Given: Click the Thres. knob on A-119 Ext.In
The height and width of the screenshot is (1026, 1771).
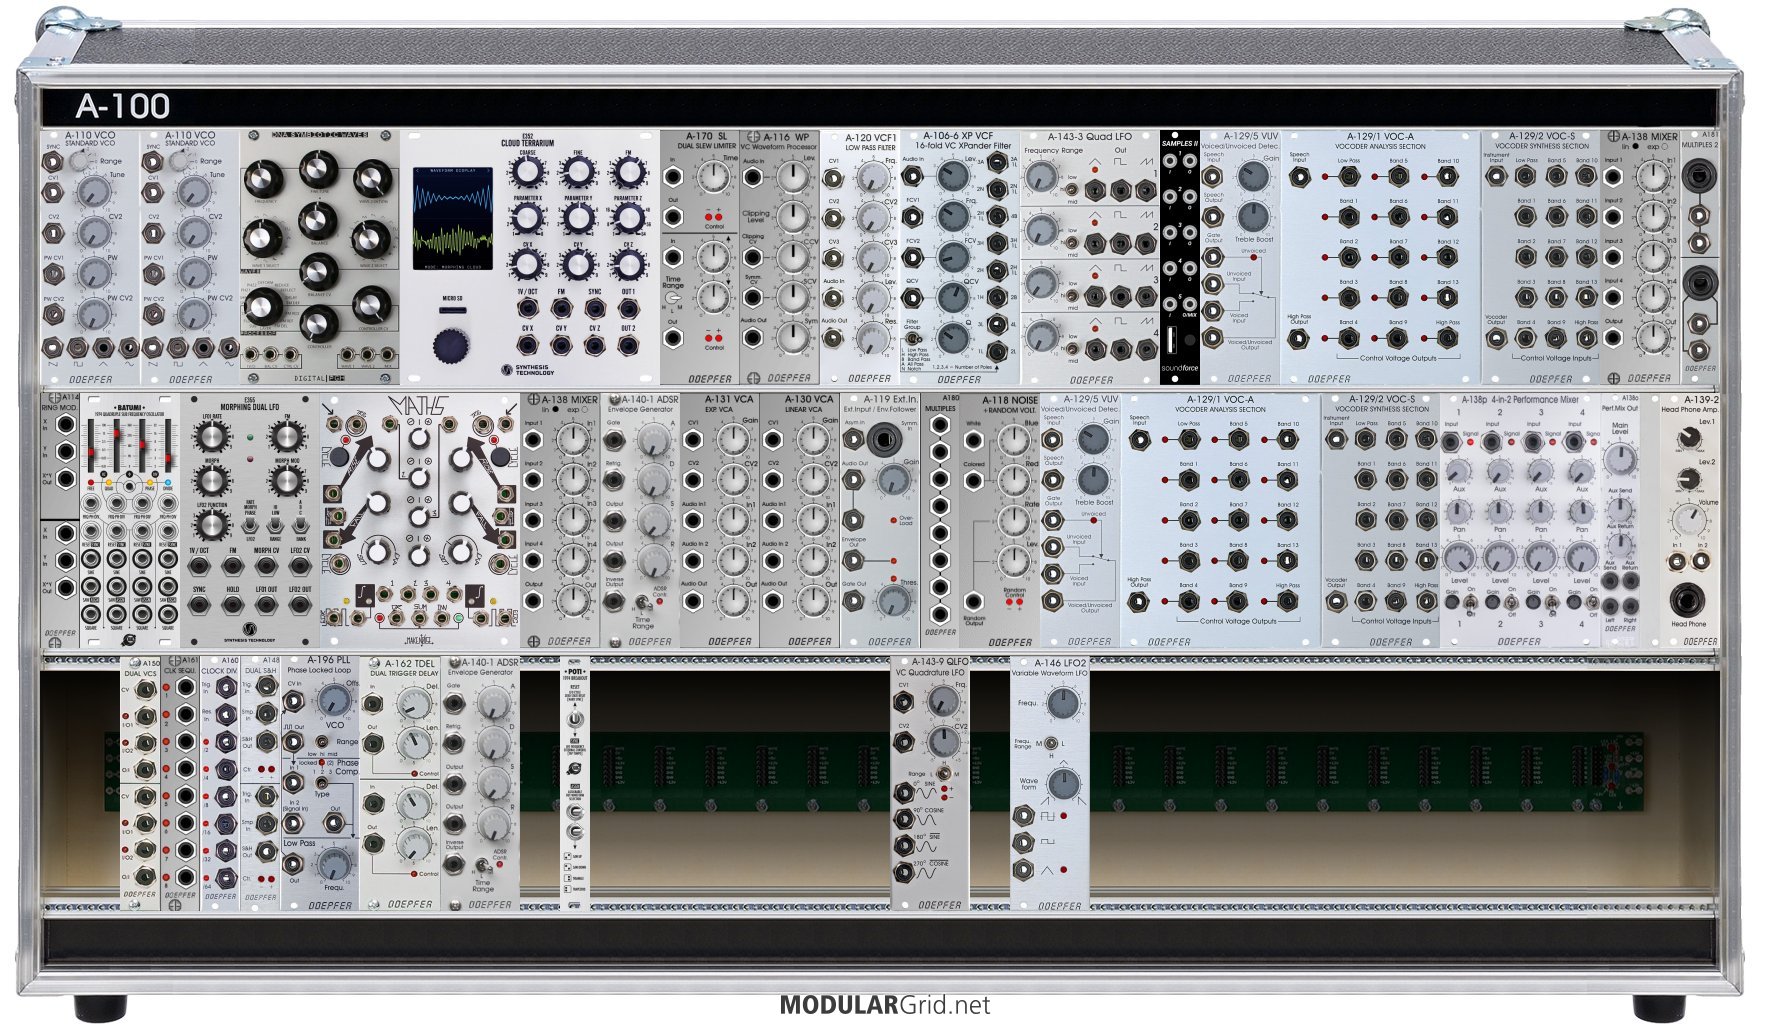Looking at the screenshot, I should pyautogui.click(x=892, y=601).
